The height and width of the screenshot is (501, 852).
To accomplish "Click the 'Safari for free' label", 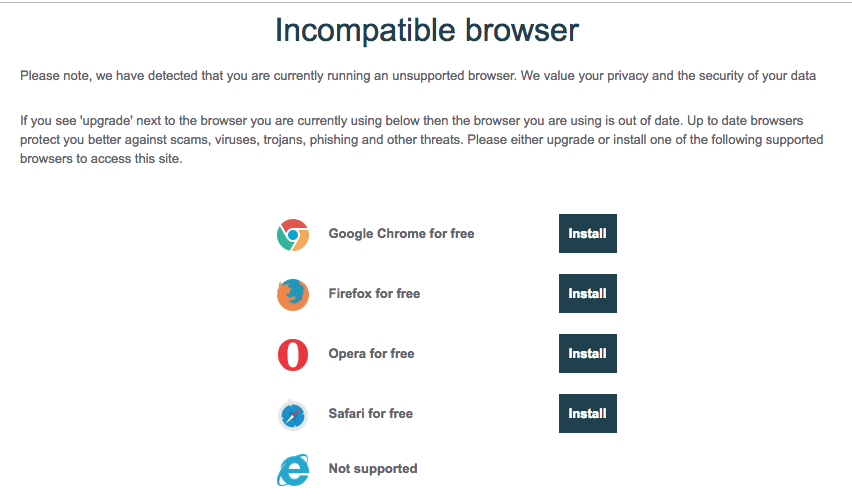I will (370, 414).
